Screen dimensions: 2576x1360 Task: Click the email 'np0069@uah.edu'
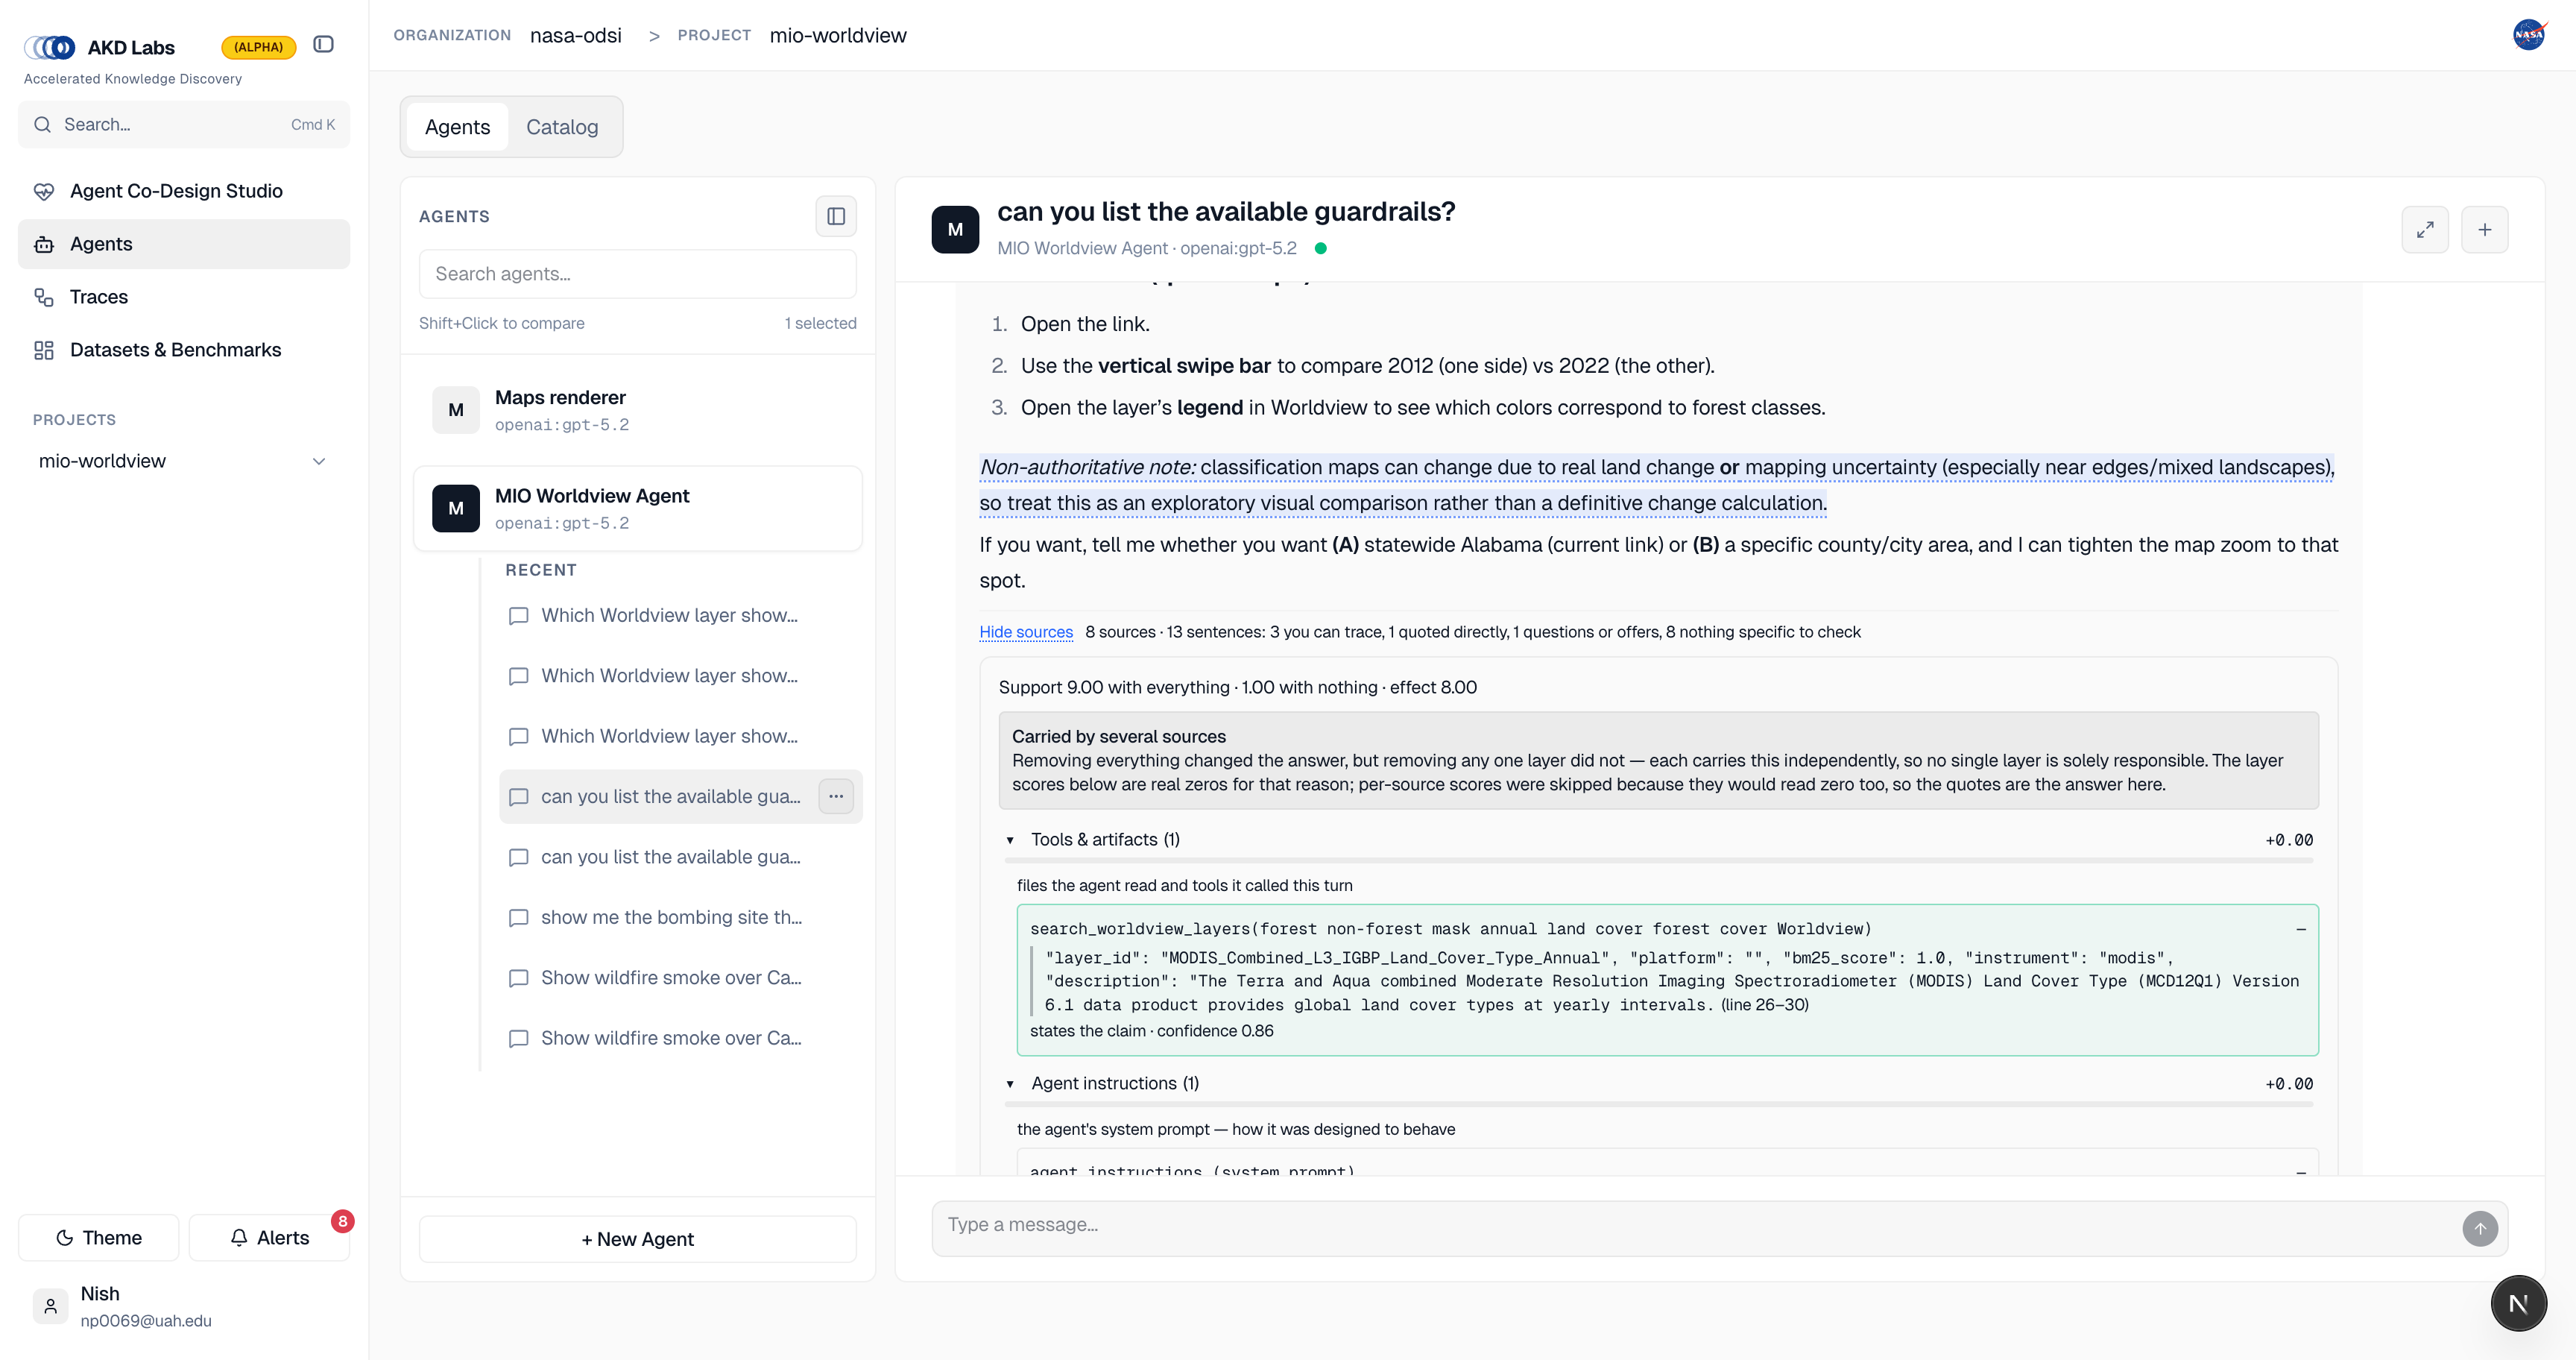pyautogui.click(x=146, y=1321)
